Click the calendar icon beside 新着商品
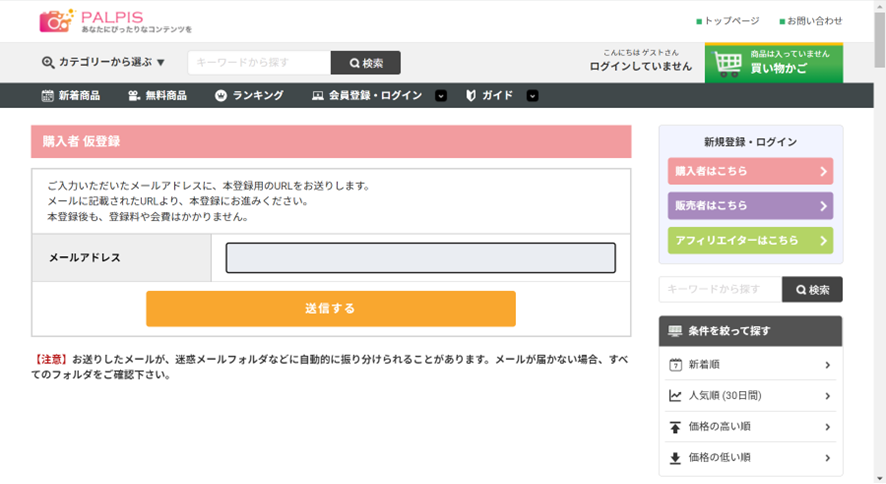 click(x=47, y=96)
